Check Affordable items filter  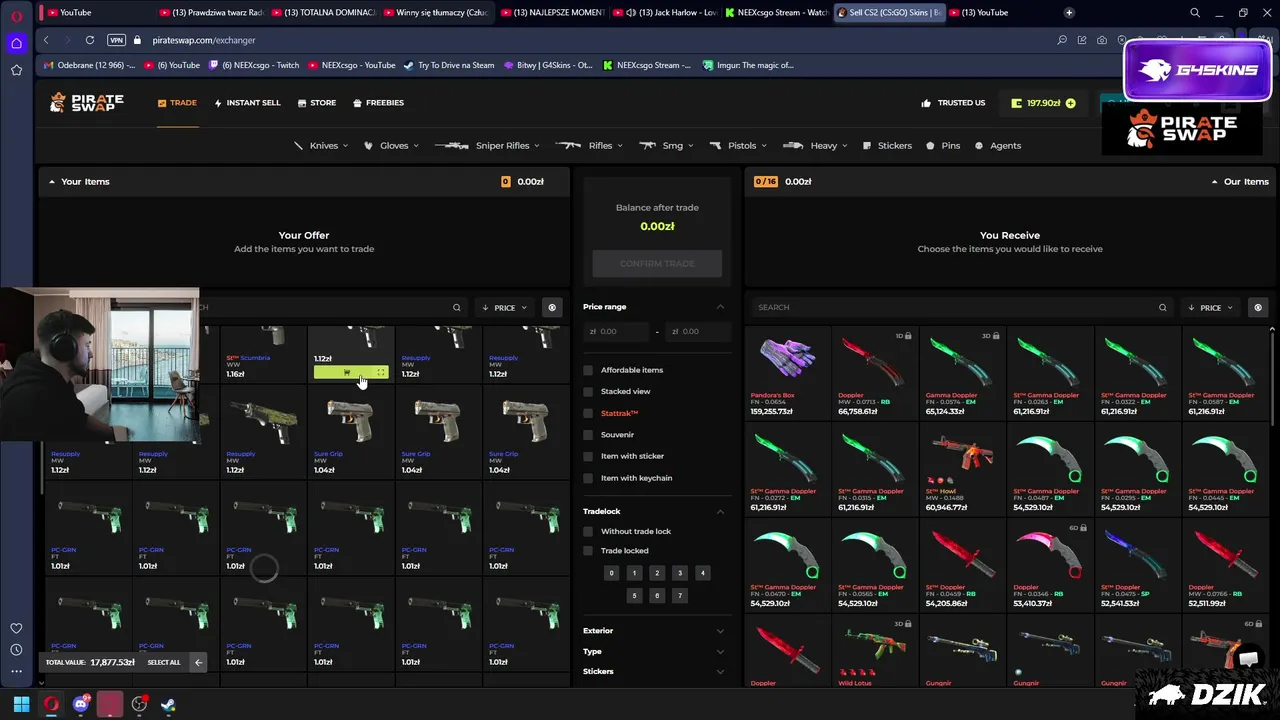pyautogui.click(x=588, y=370)
